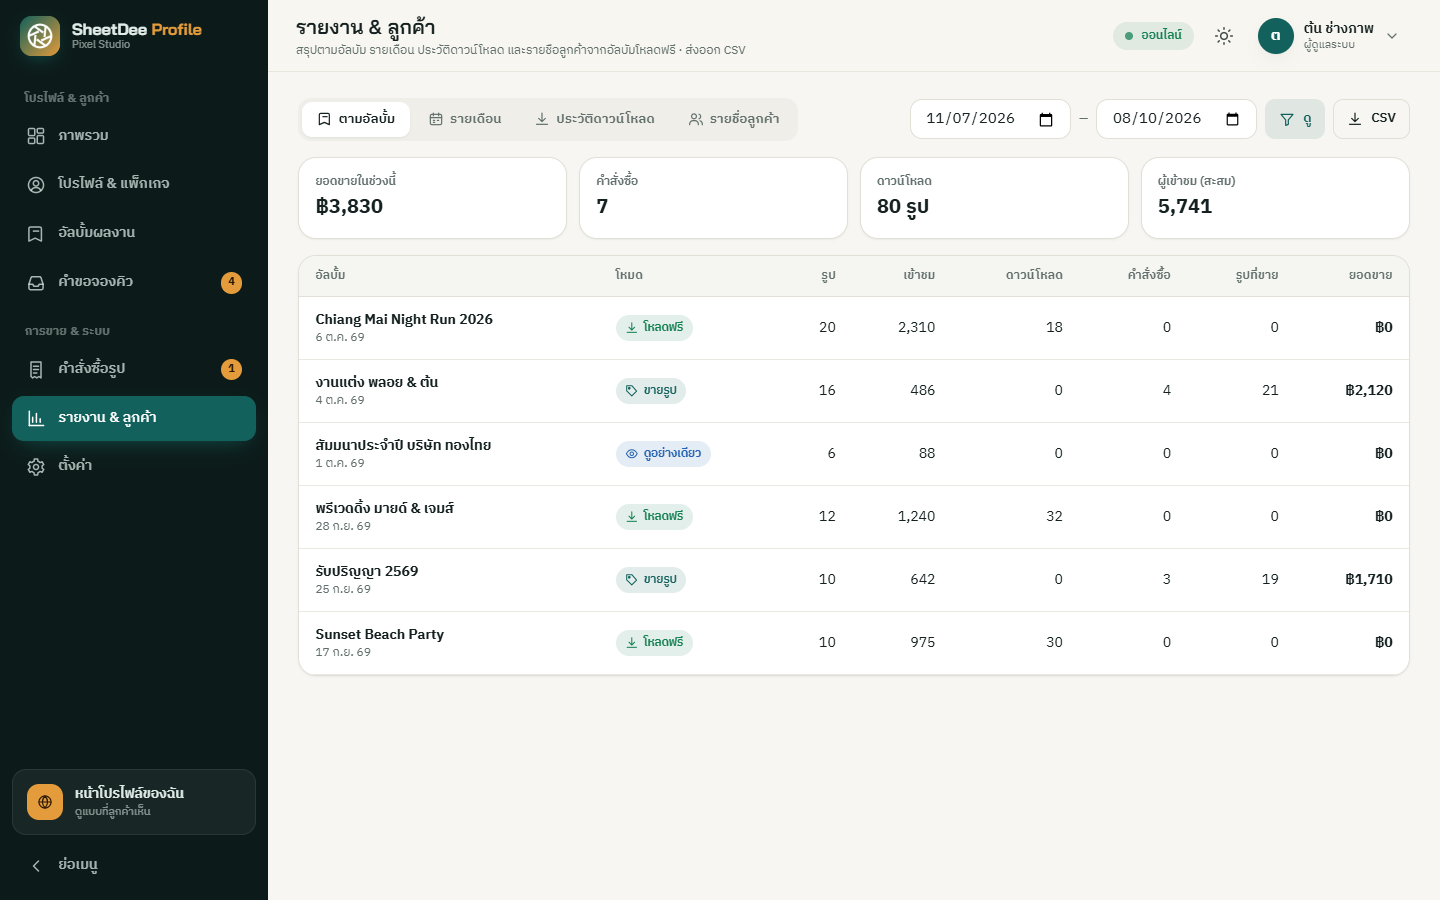
Task: Click the globe icon on หน้าโปรไฟล์ของฉัน card
Action: [45, 802]
